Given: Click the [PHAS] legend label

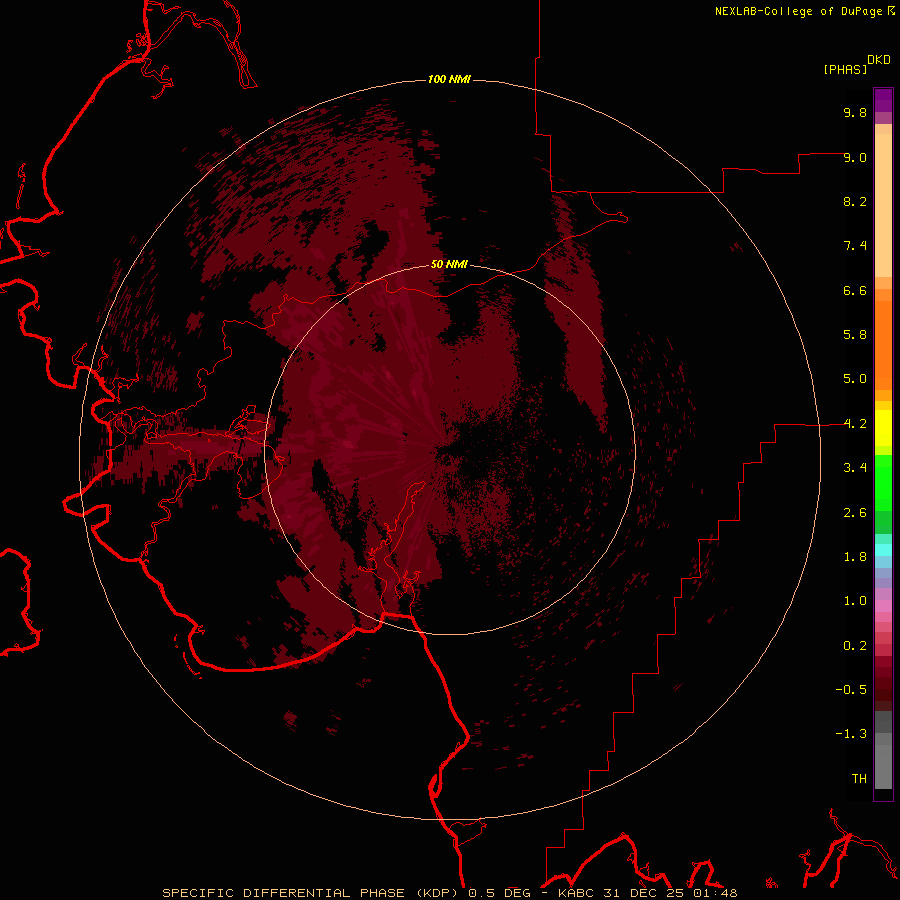Looking at the screenshot, I should point(845,69).
